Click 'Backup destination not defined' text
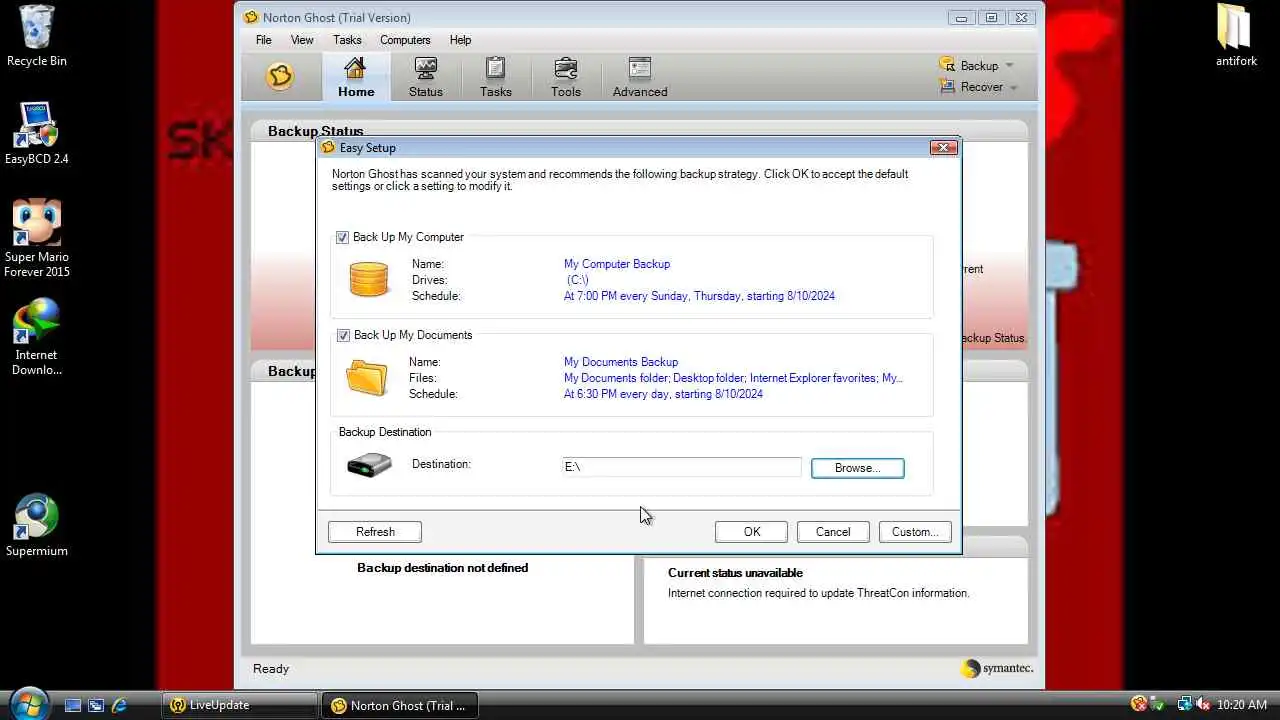Viewport: 1280px width, 720px height. click(x=443, y=568)
